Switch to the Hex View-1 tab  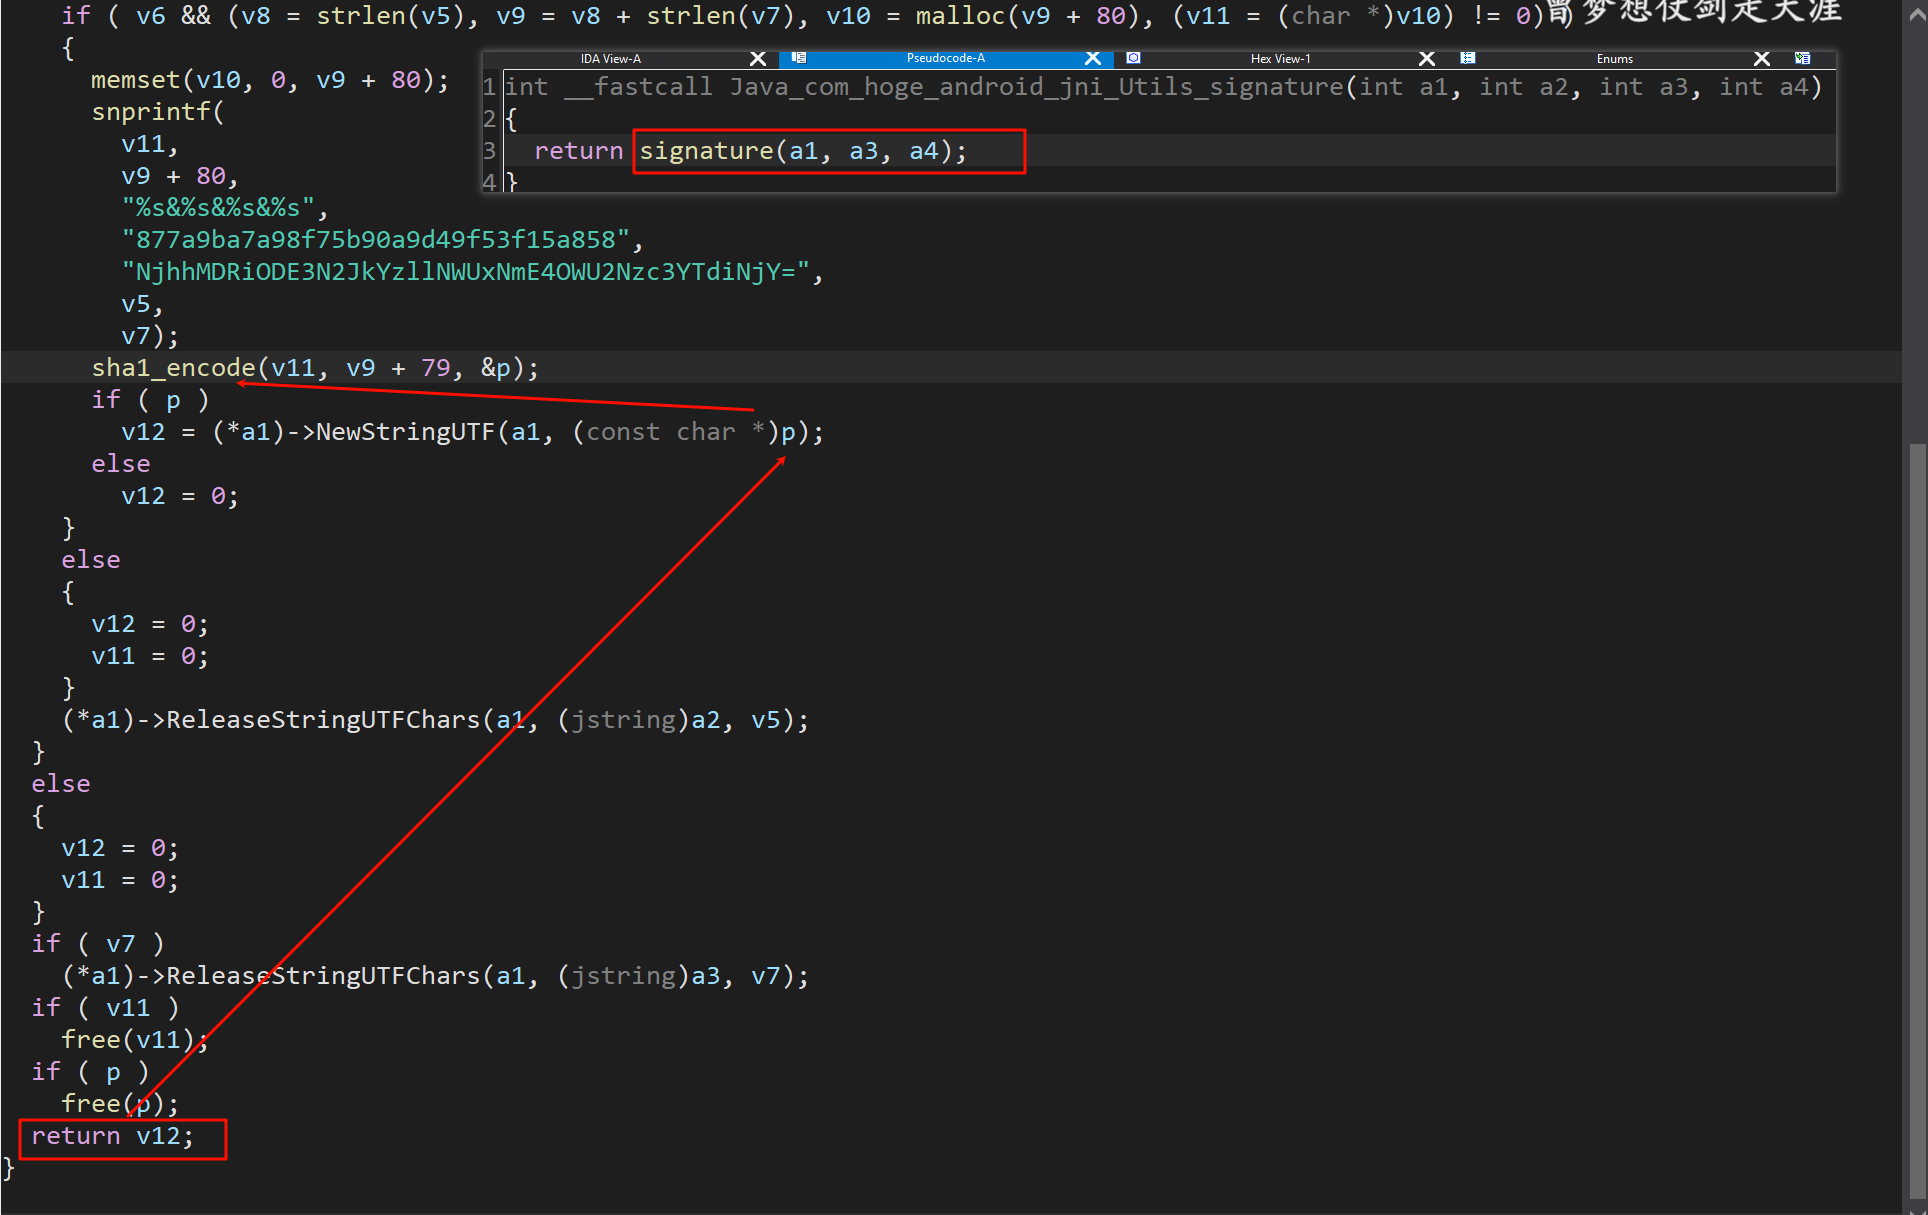[x=1280, y=59]
